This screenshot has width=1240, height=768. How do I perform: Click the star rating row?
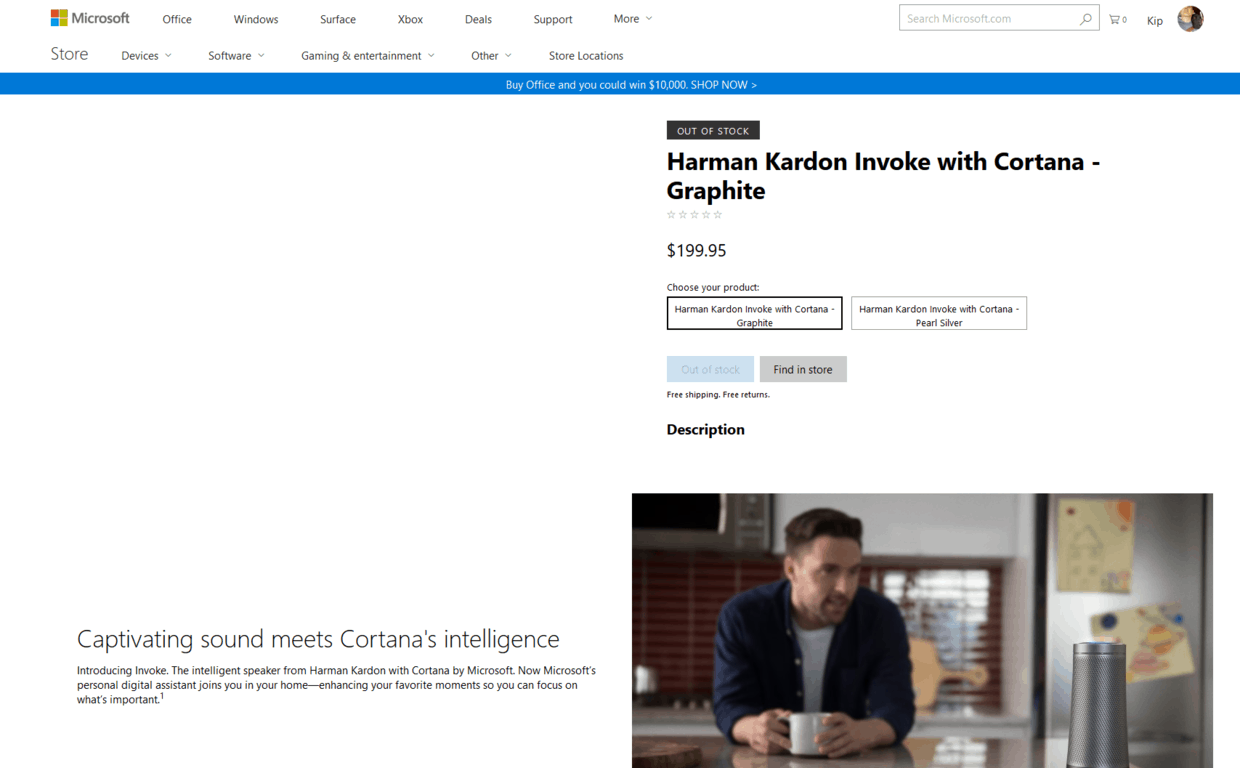pos(695,215)
